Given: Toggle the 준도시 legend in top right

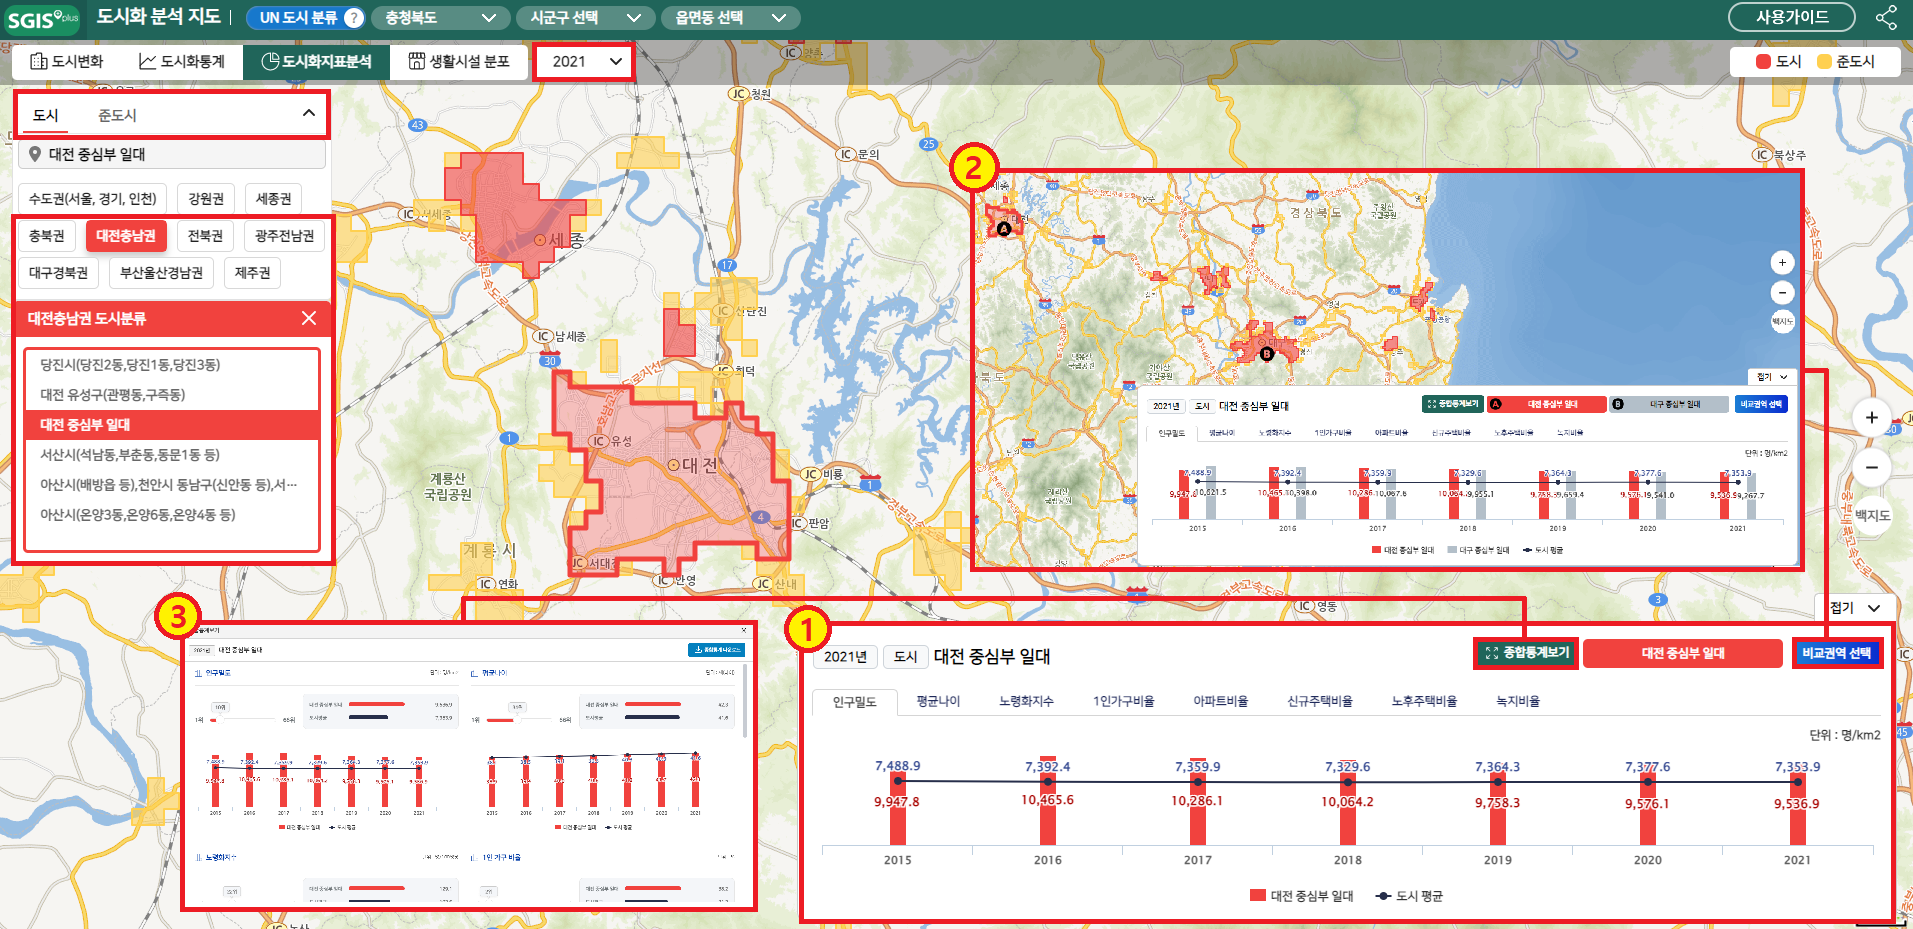Looking at the screenshot, I should click(1824, 62).
